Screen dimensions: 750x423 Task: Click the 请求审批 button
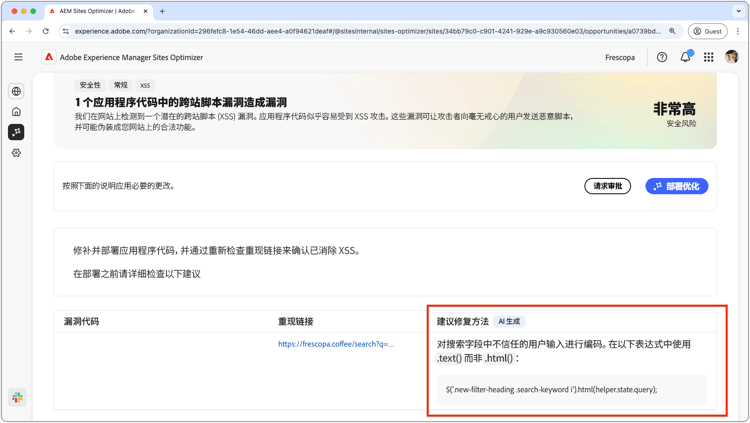607,186
